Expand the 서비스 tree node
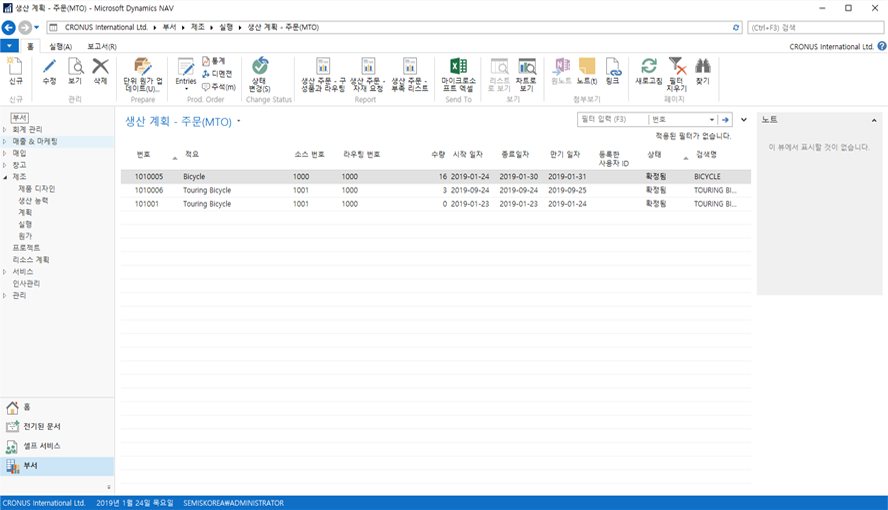 pyautogui.click(x=5, y=272)
